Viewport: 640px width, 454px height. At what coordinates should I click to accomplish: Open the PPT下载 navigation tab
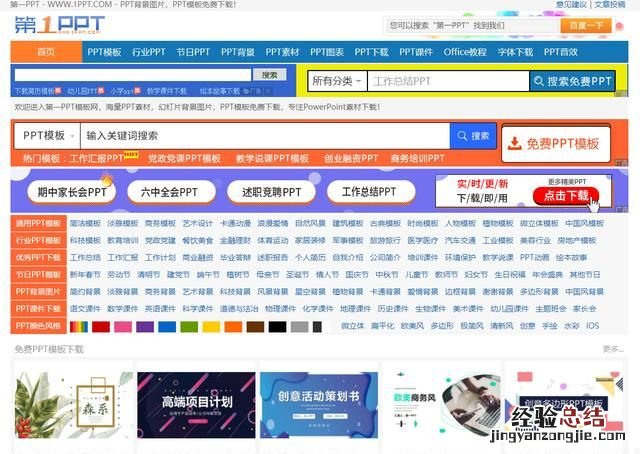pos(371,52)
